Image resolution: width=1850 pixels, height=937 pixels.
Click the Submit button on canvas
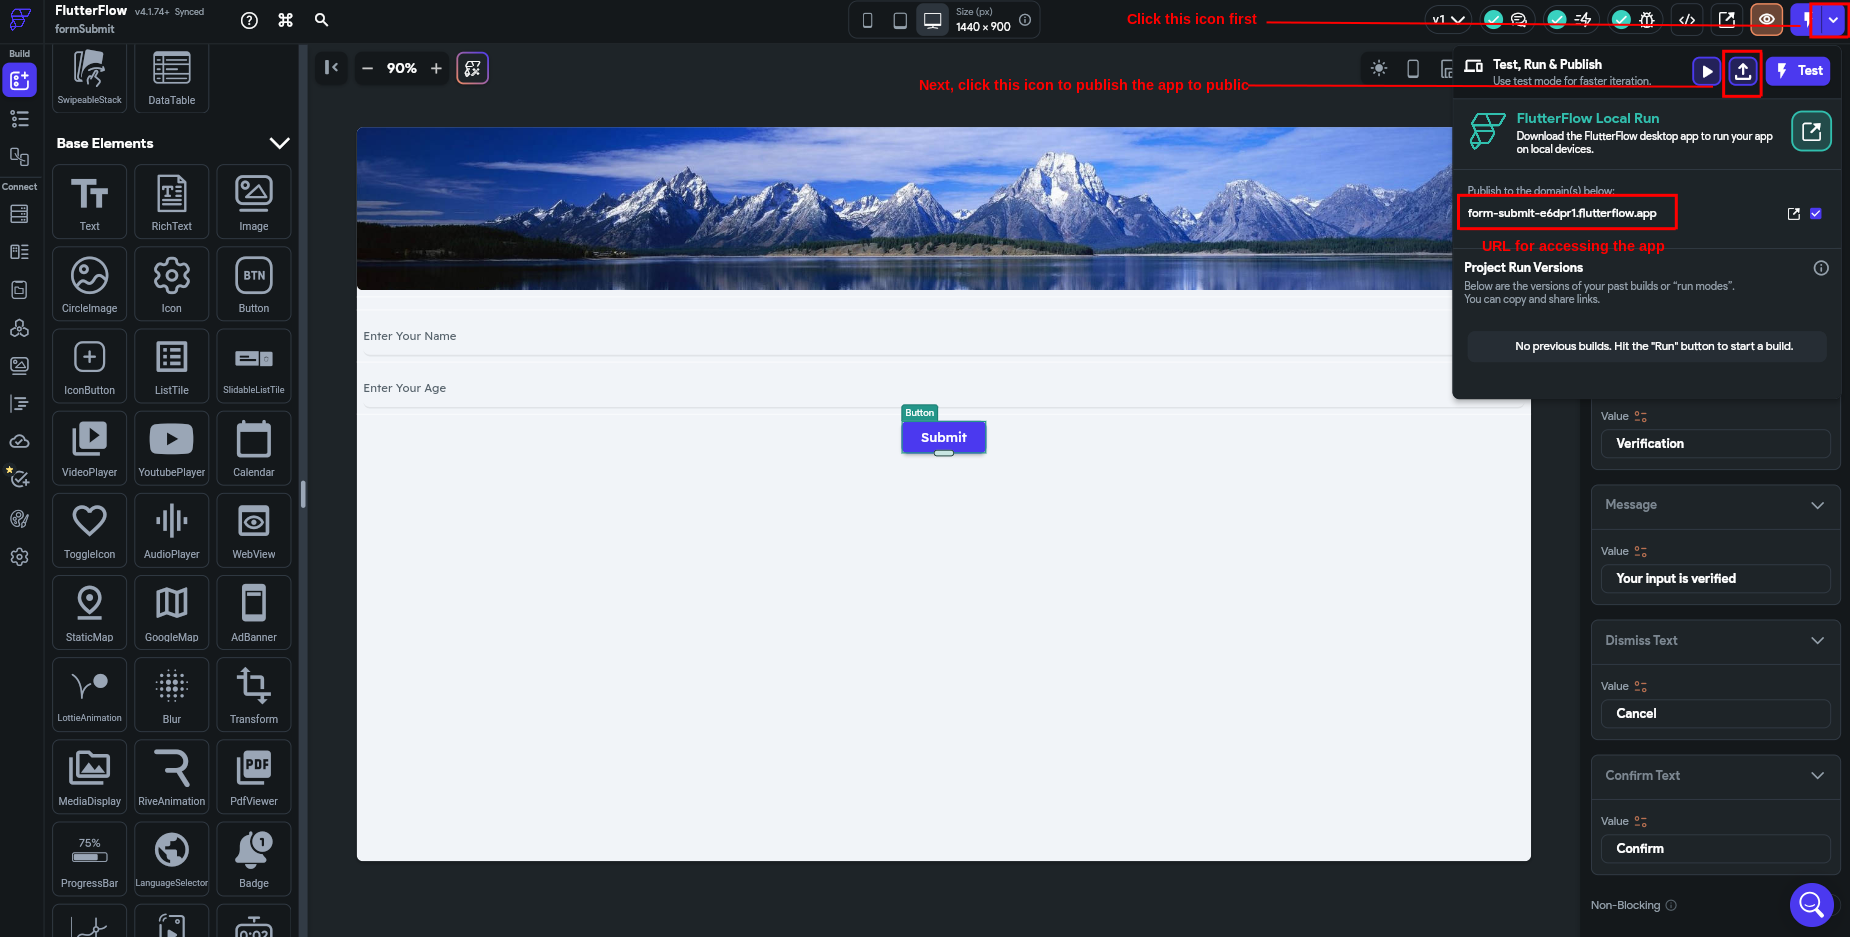tap(943, 437)
